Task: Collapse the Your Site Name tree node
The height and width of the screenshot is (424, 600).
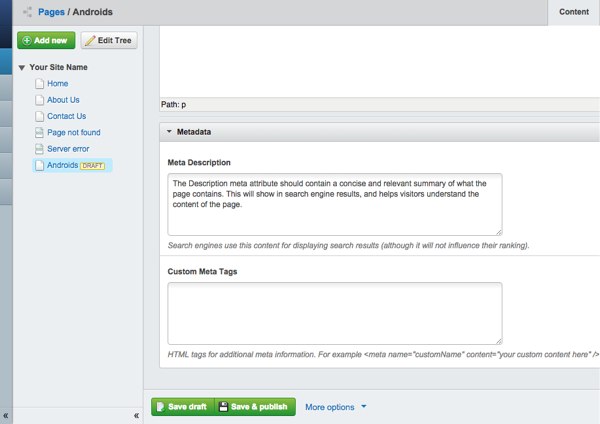Action: (22, 68)
